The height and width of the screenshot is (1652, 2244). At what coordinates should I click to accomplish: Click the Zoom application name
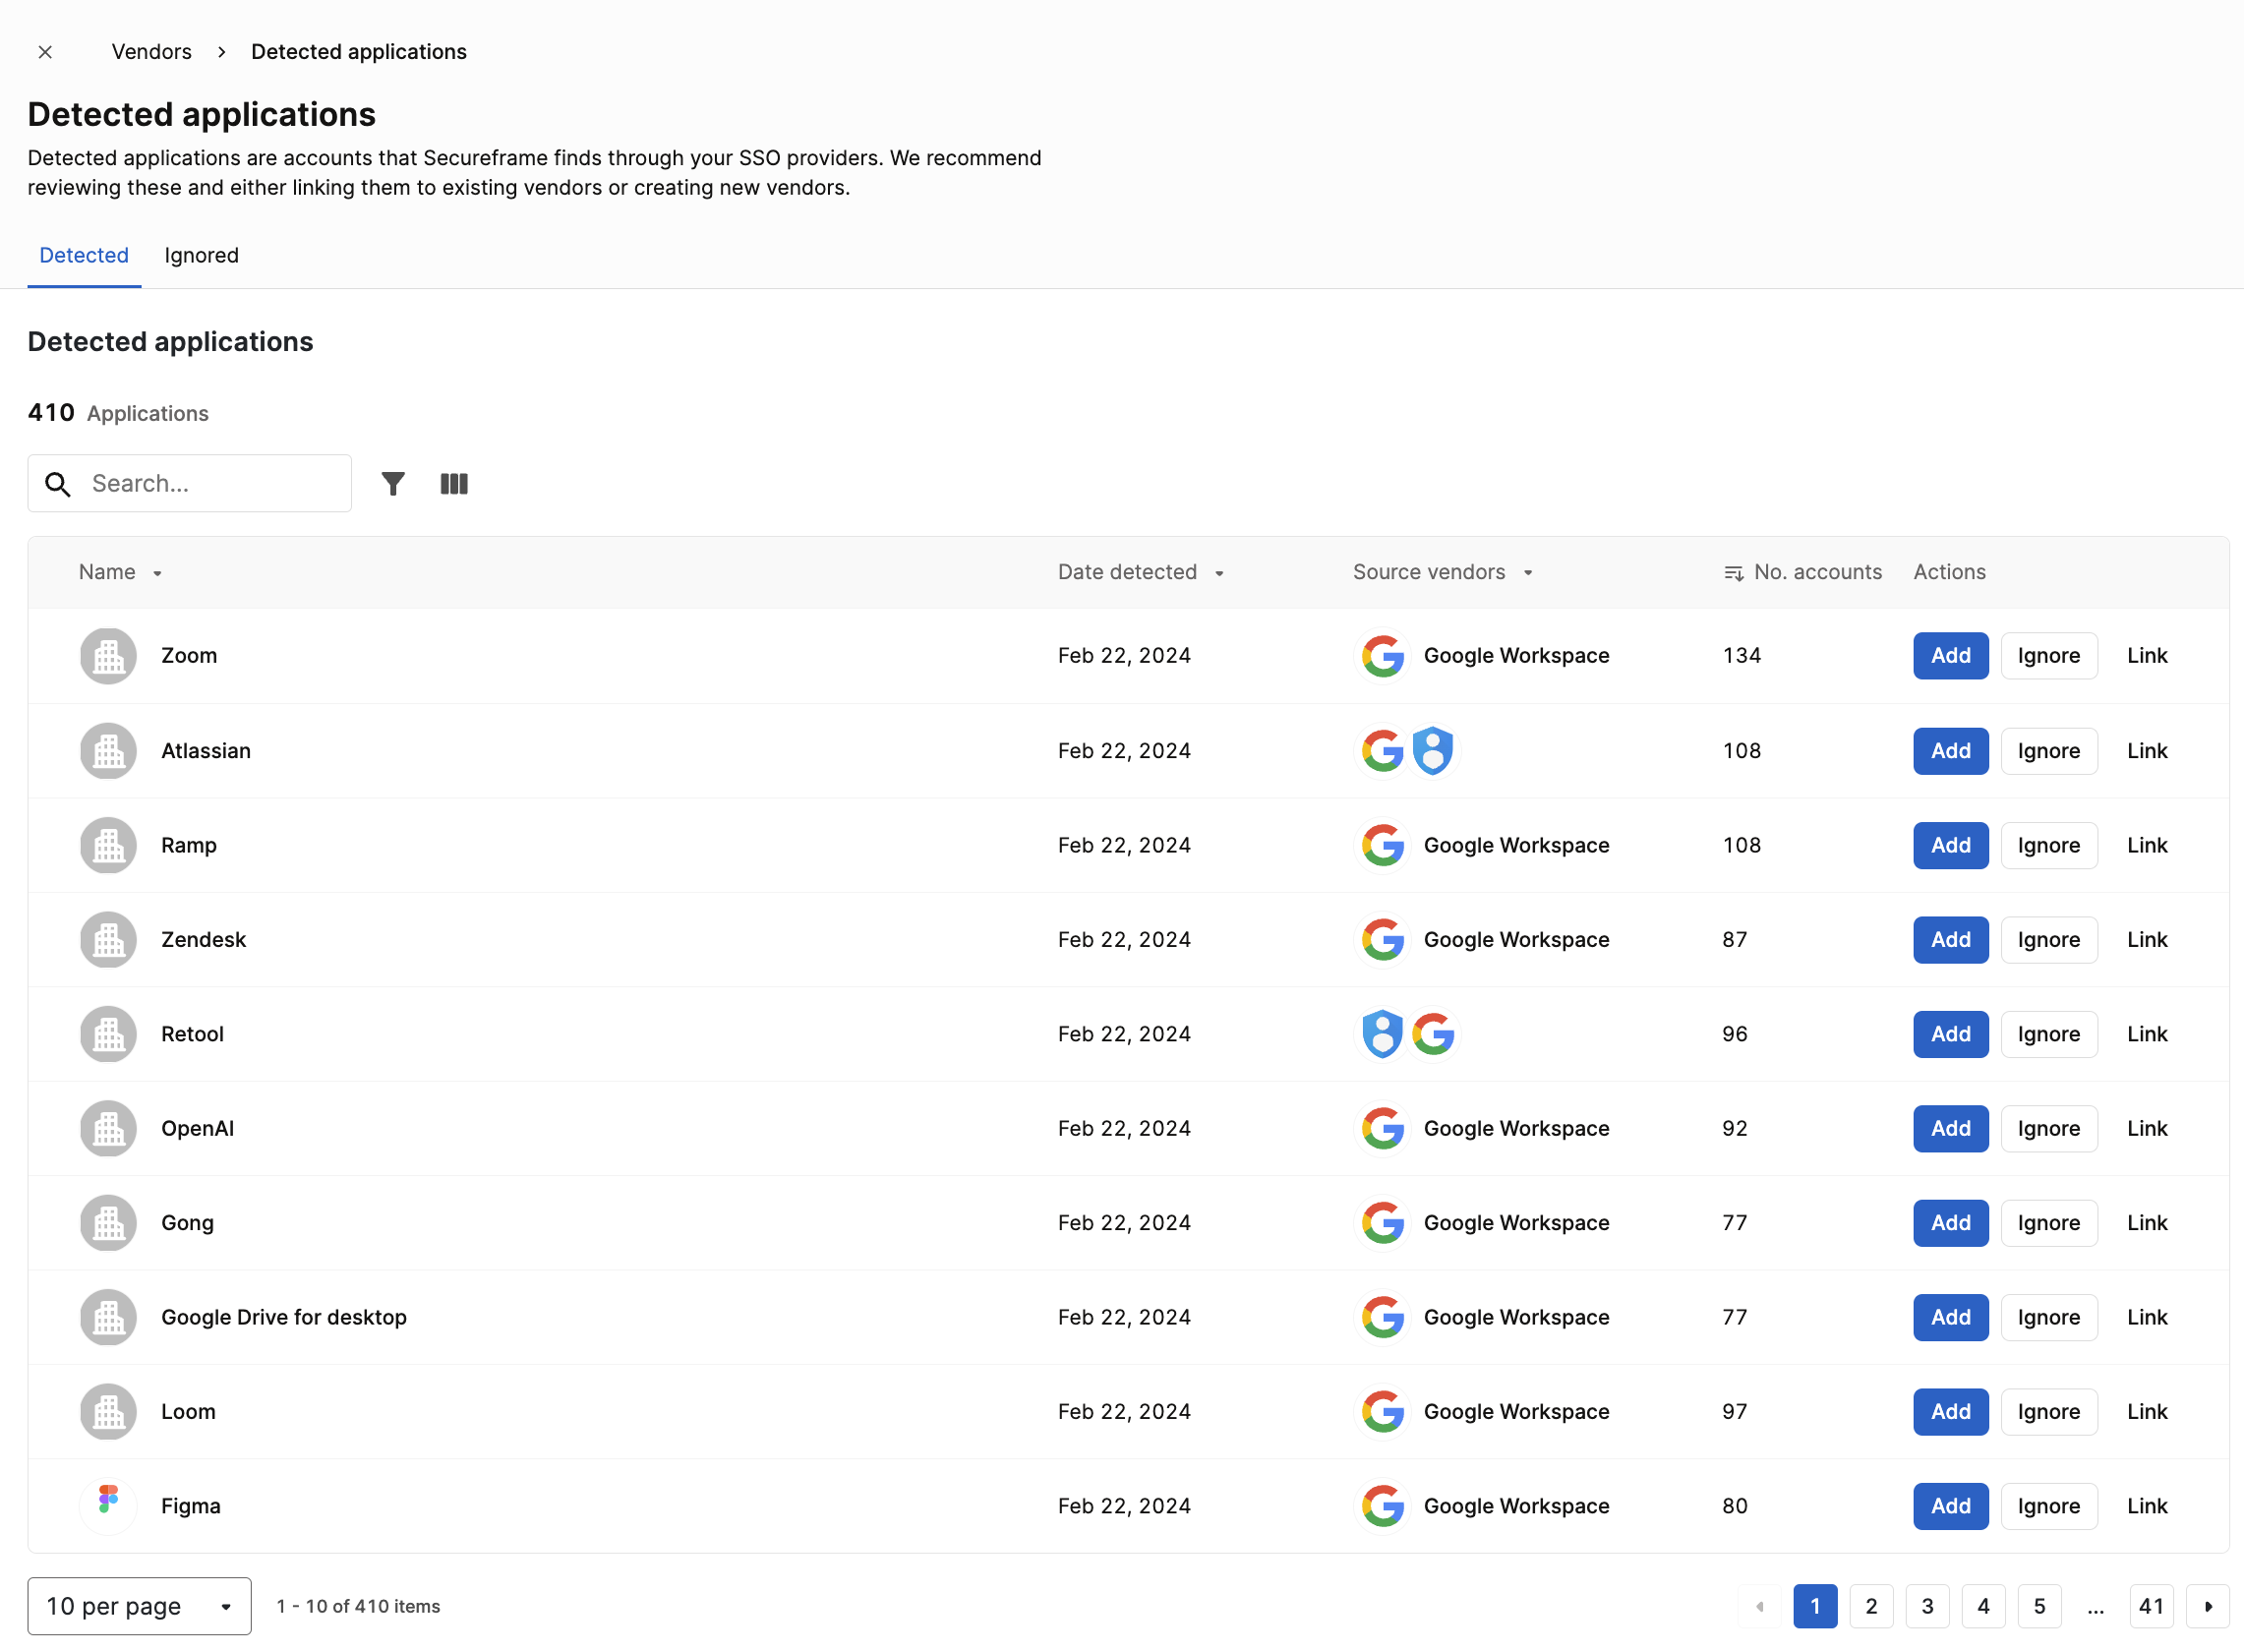tap(189, 656)
